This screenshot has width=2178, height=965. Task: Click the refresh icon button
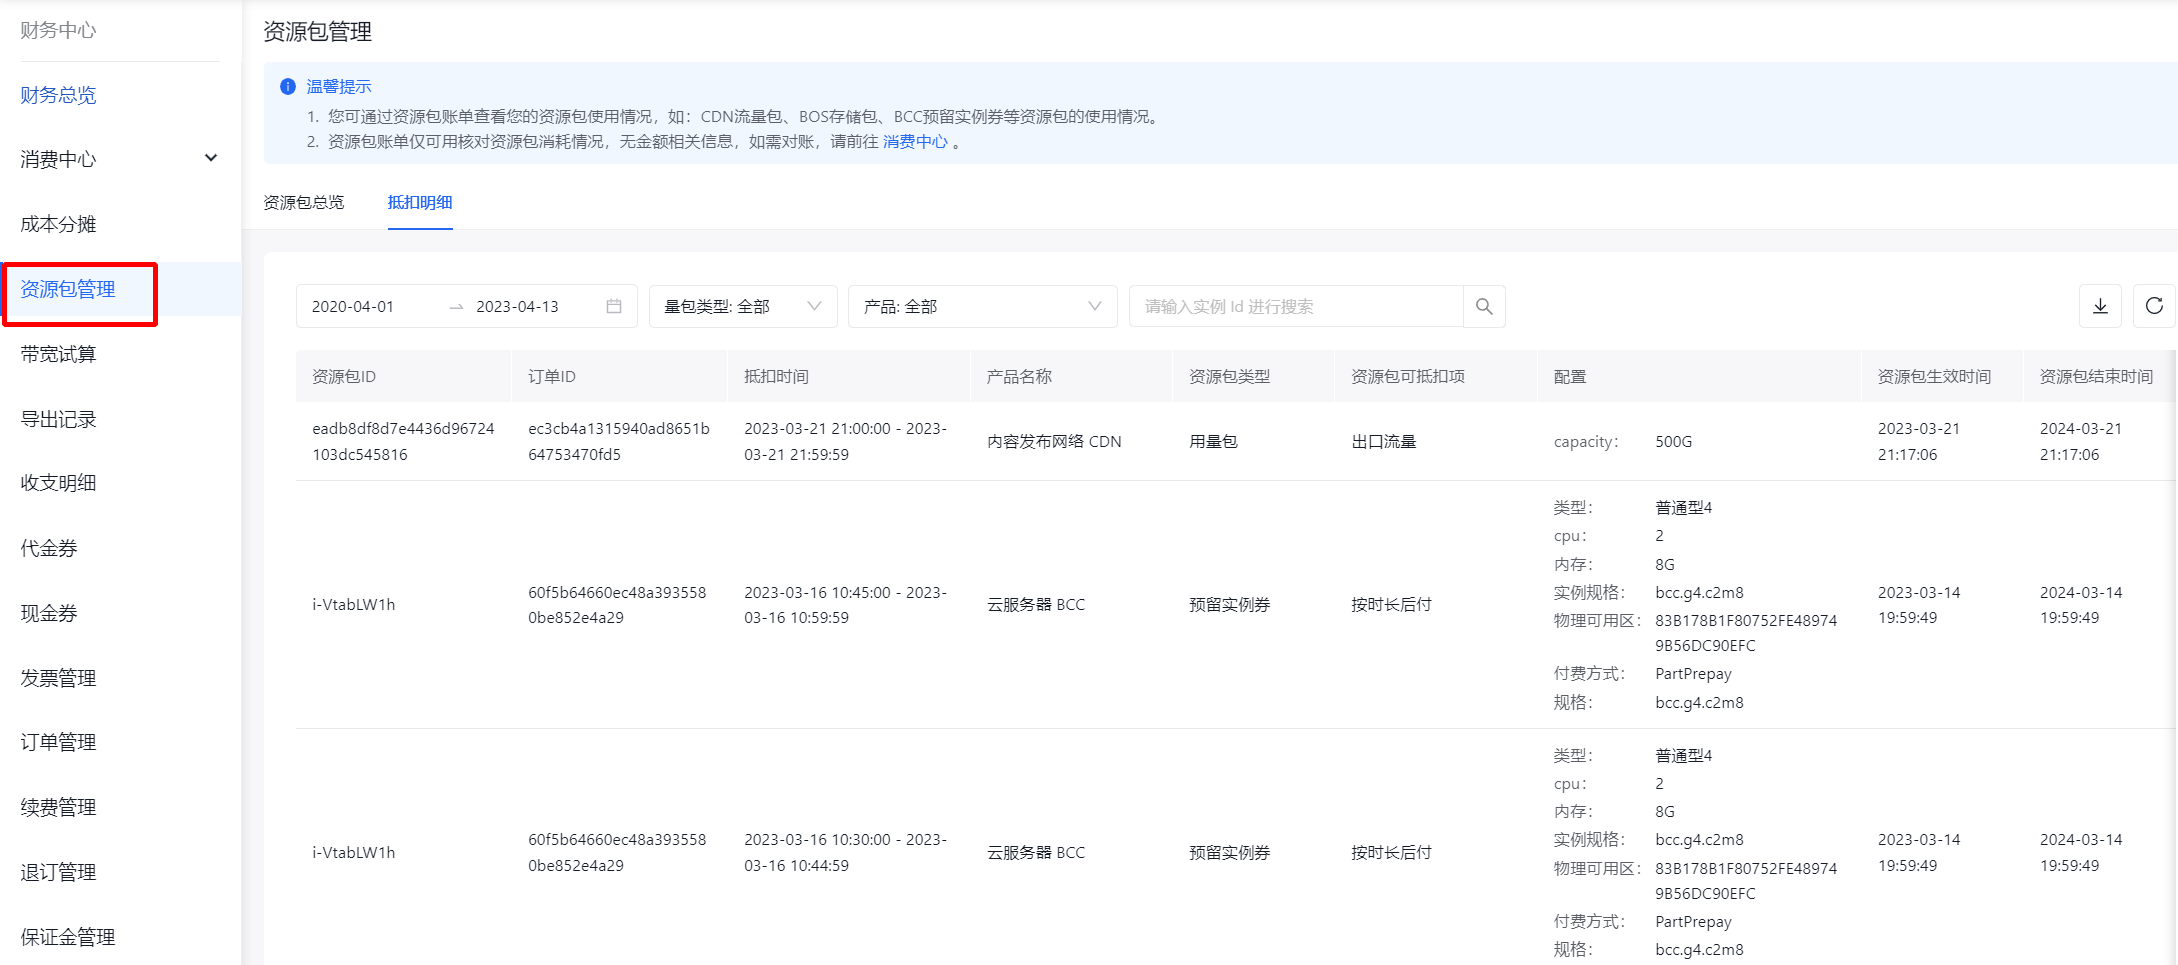(x=2154, y=306)
